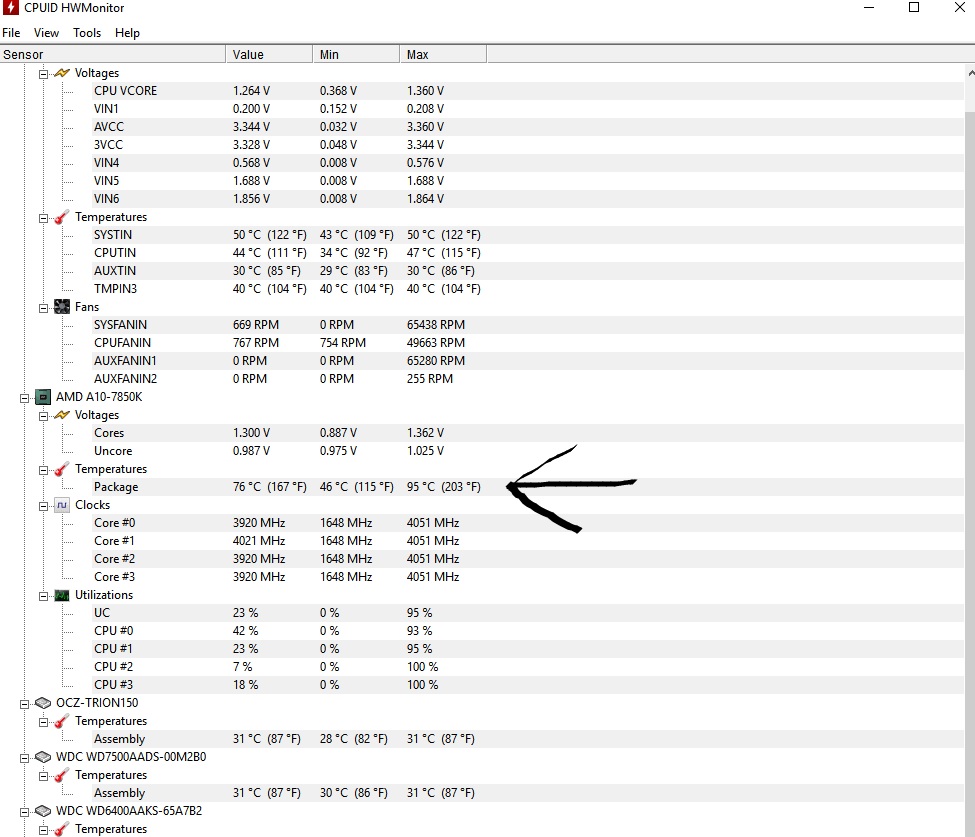Collapse the OCZ-TRION150 drive node

click(25, 704)
